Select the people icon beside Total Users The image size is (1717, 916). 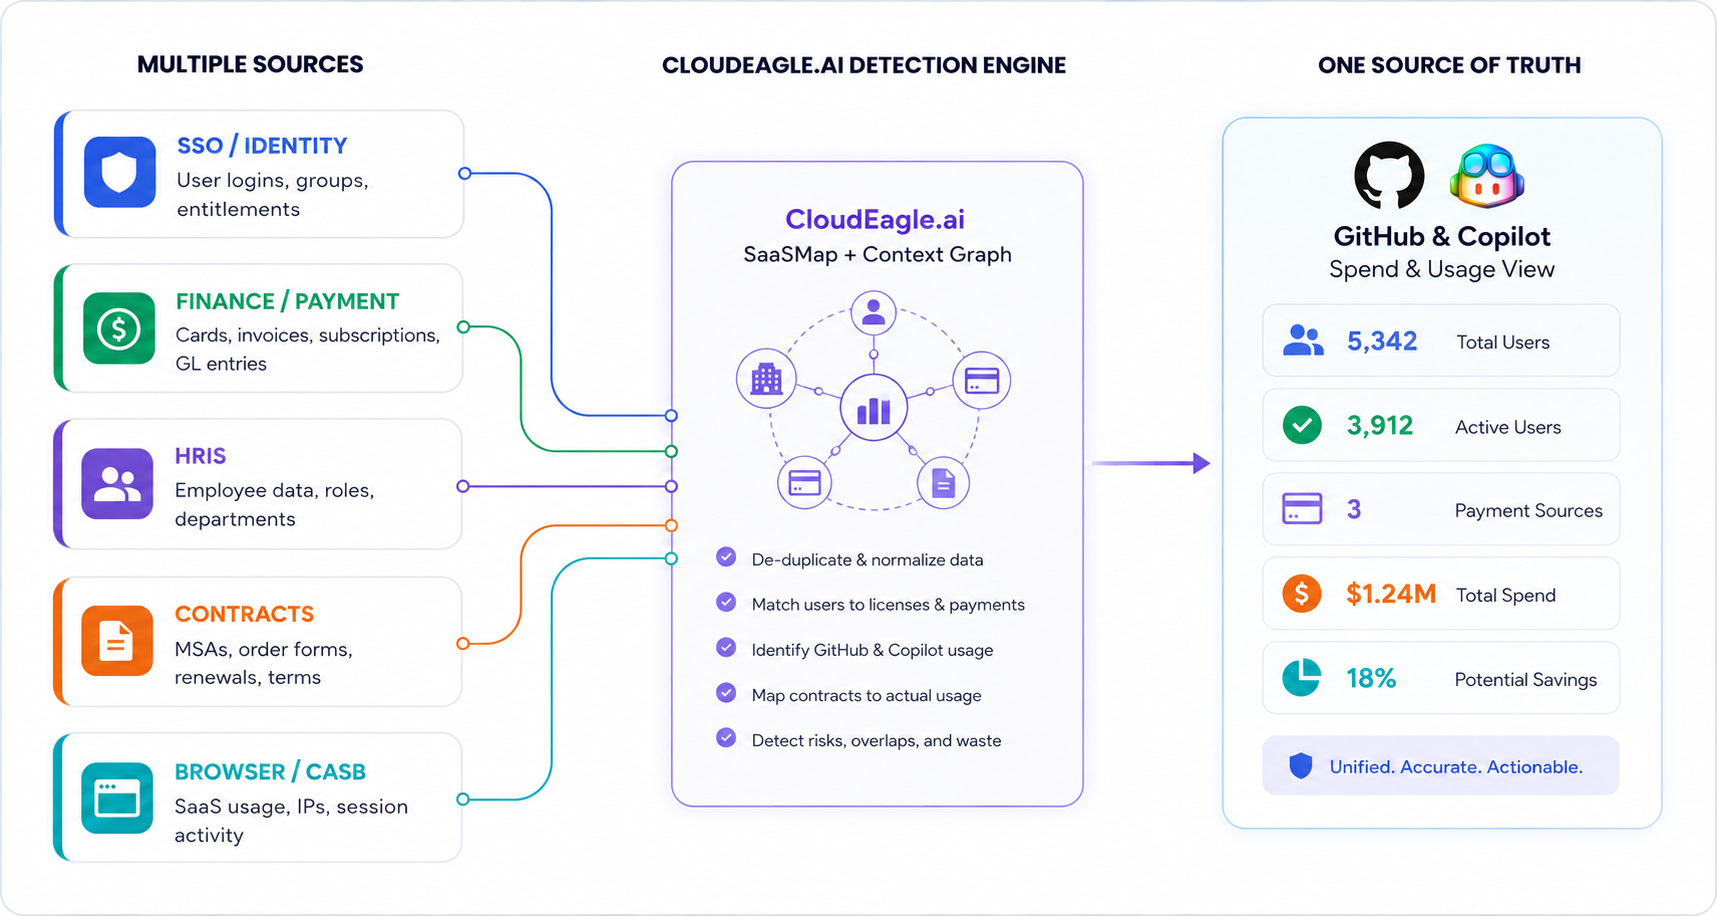1303,341
